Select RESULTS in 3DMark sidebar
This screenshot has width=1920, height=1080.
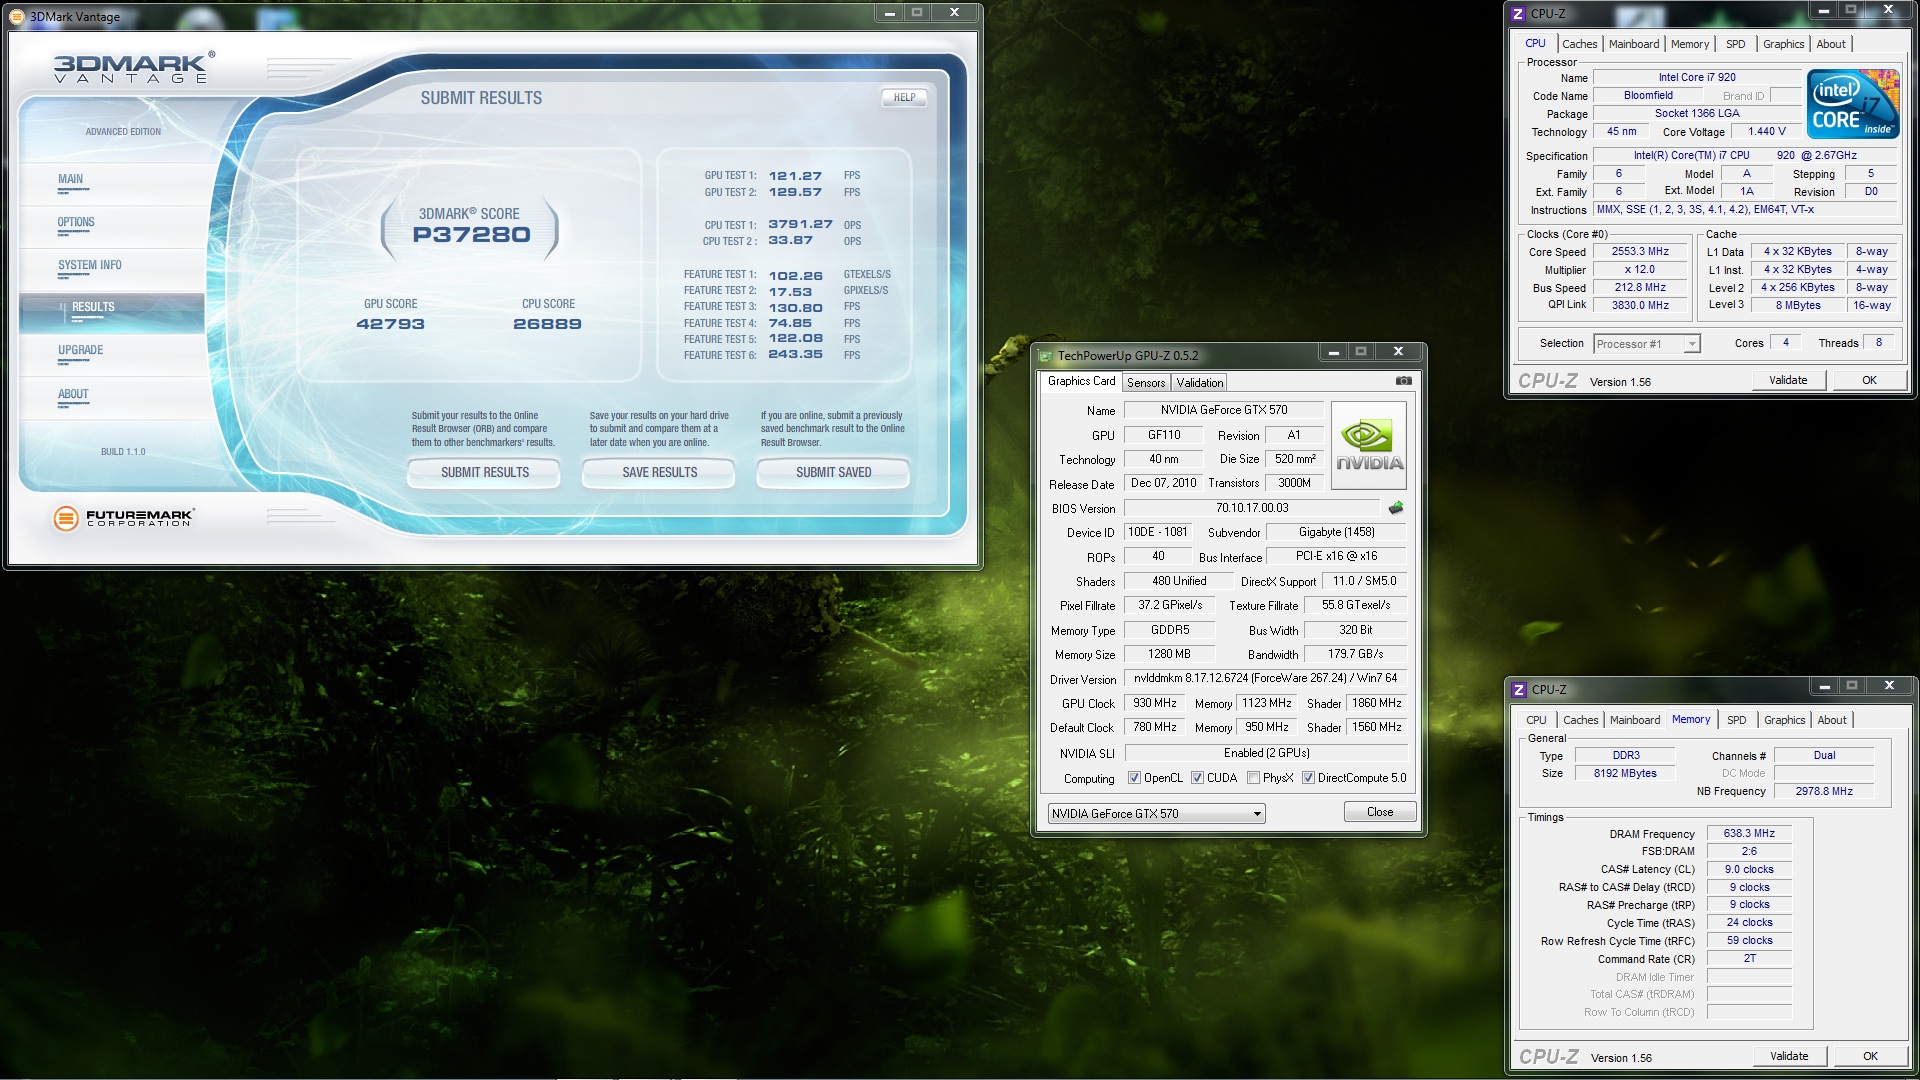tap(112, 313)
